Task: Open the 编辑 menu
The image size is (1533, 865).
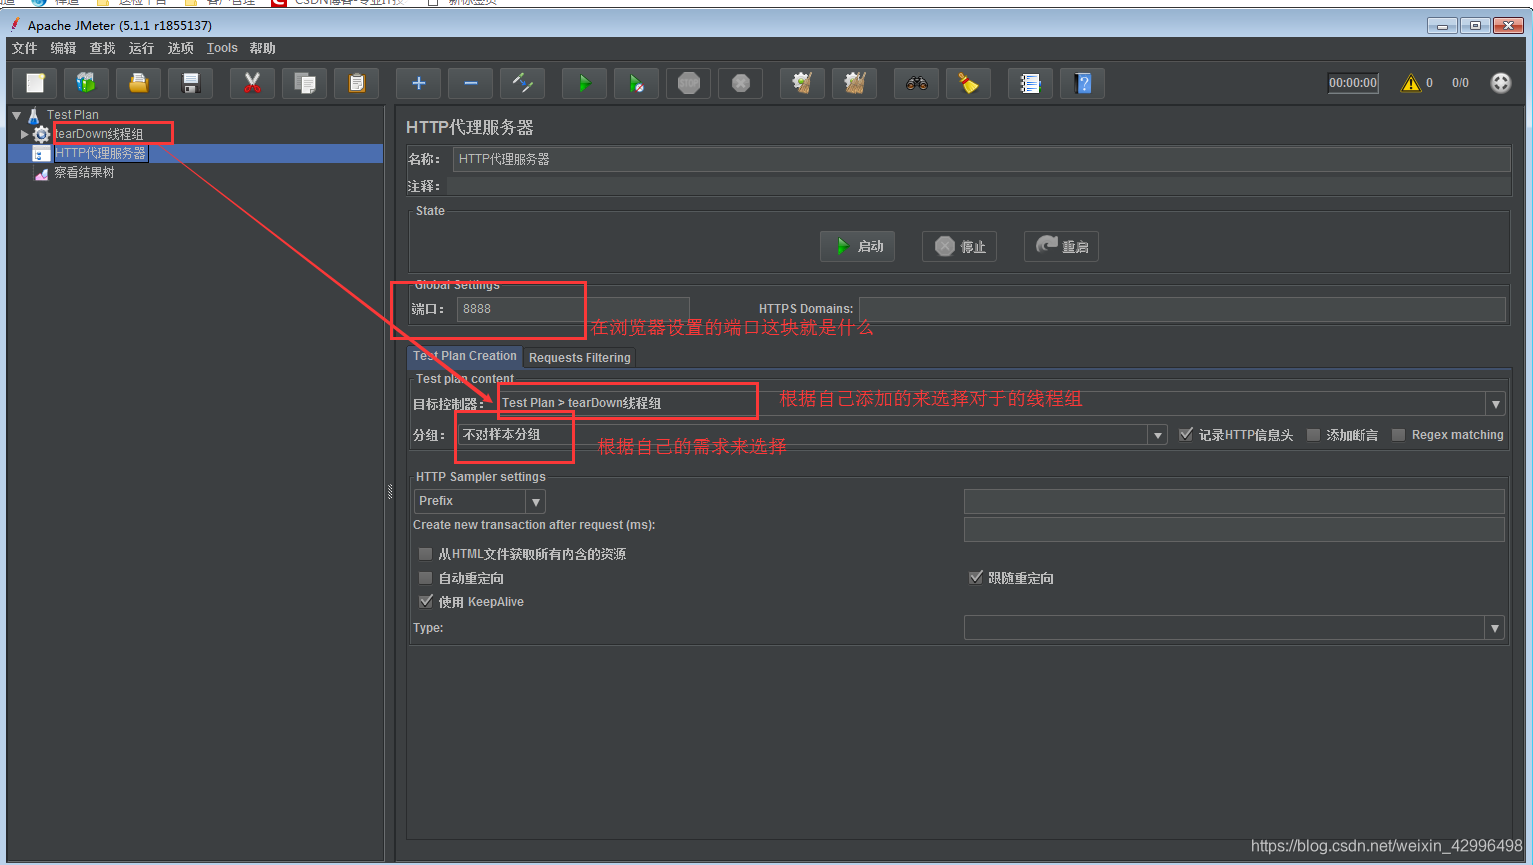Action: click(63, 48)
